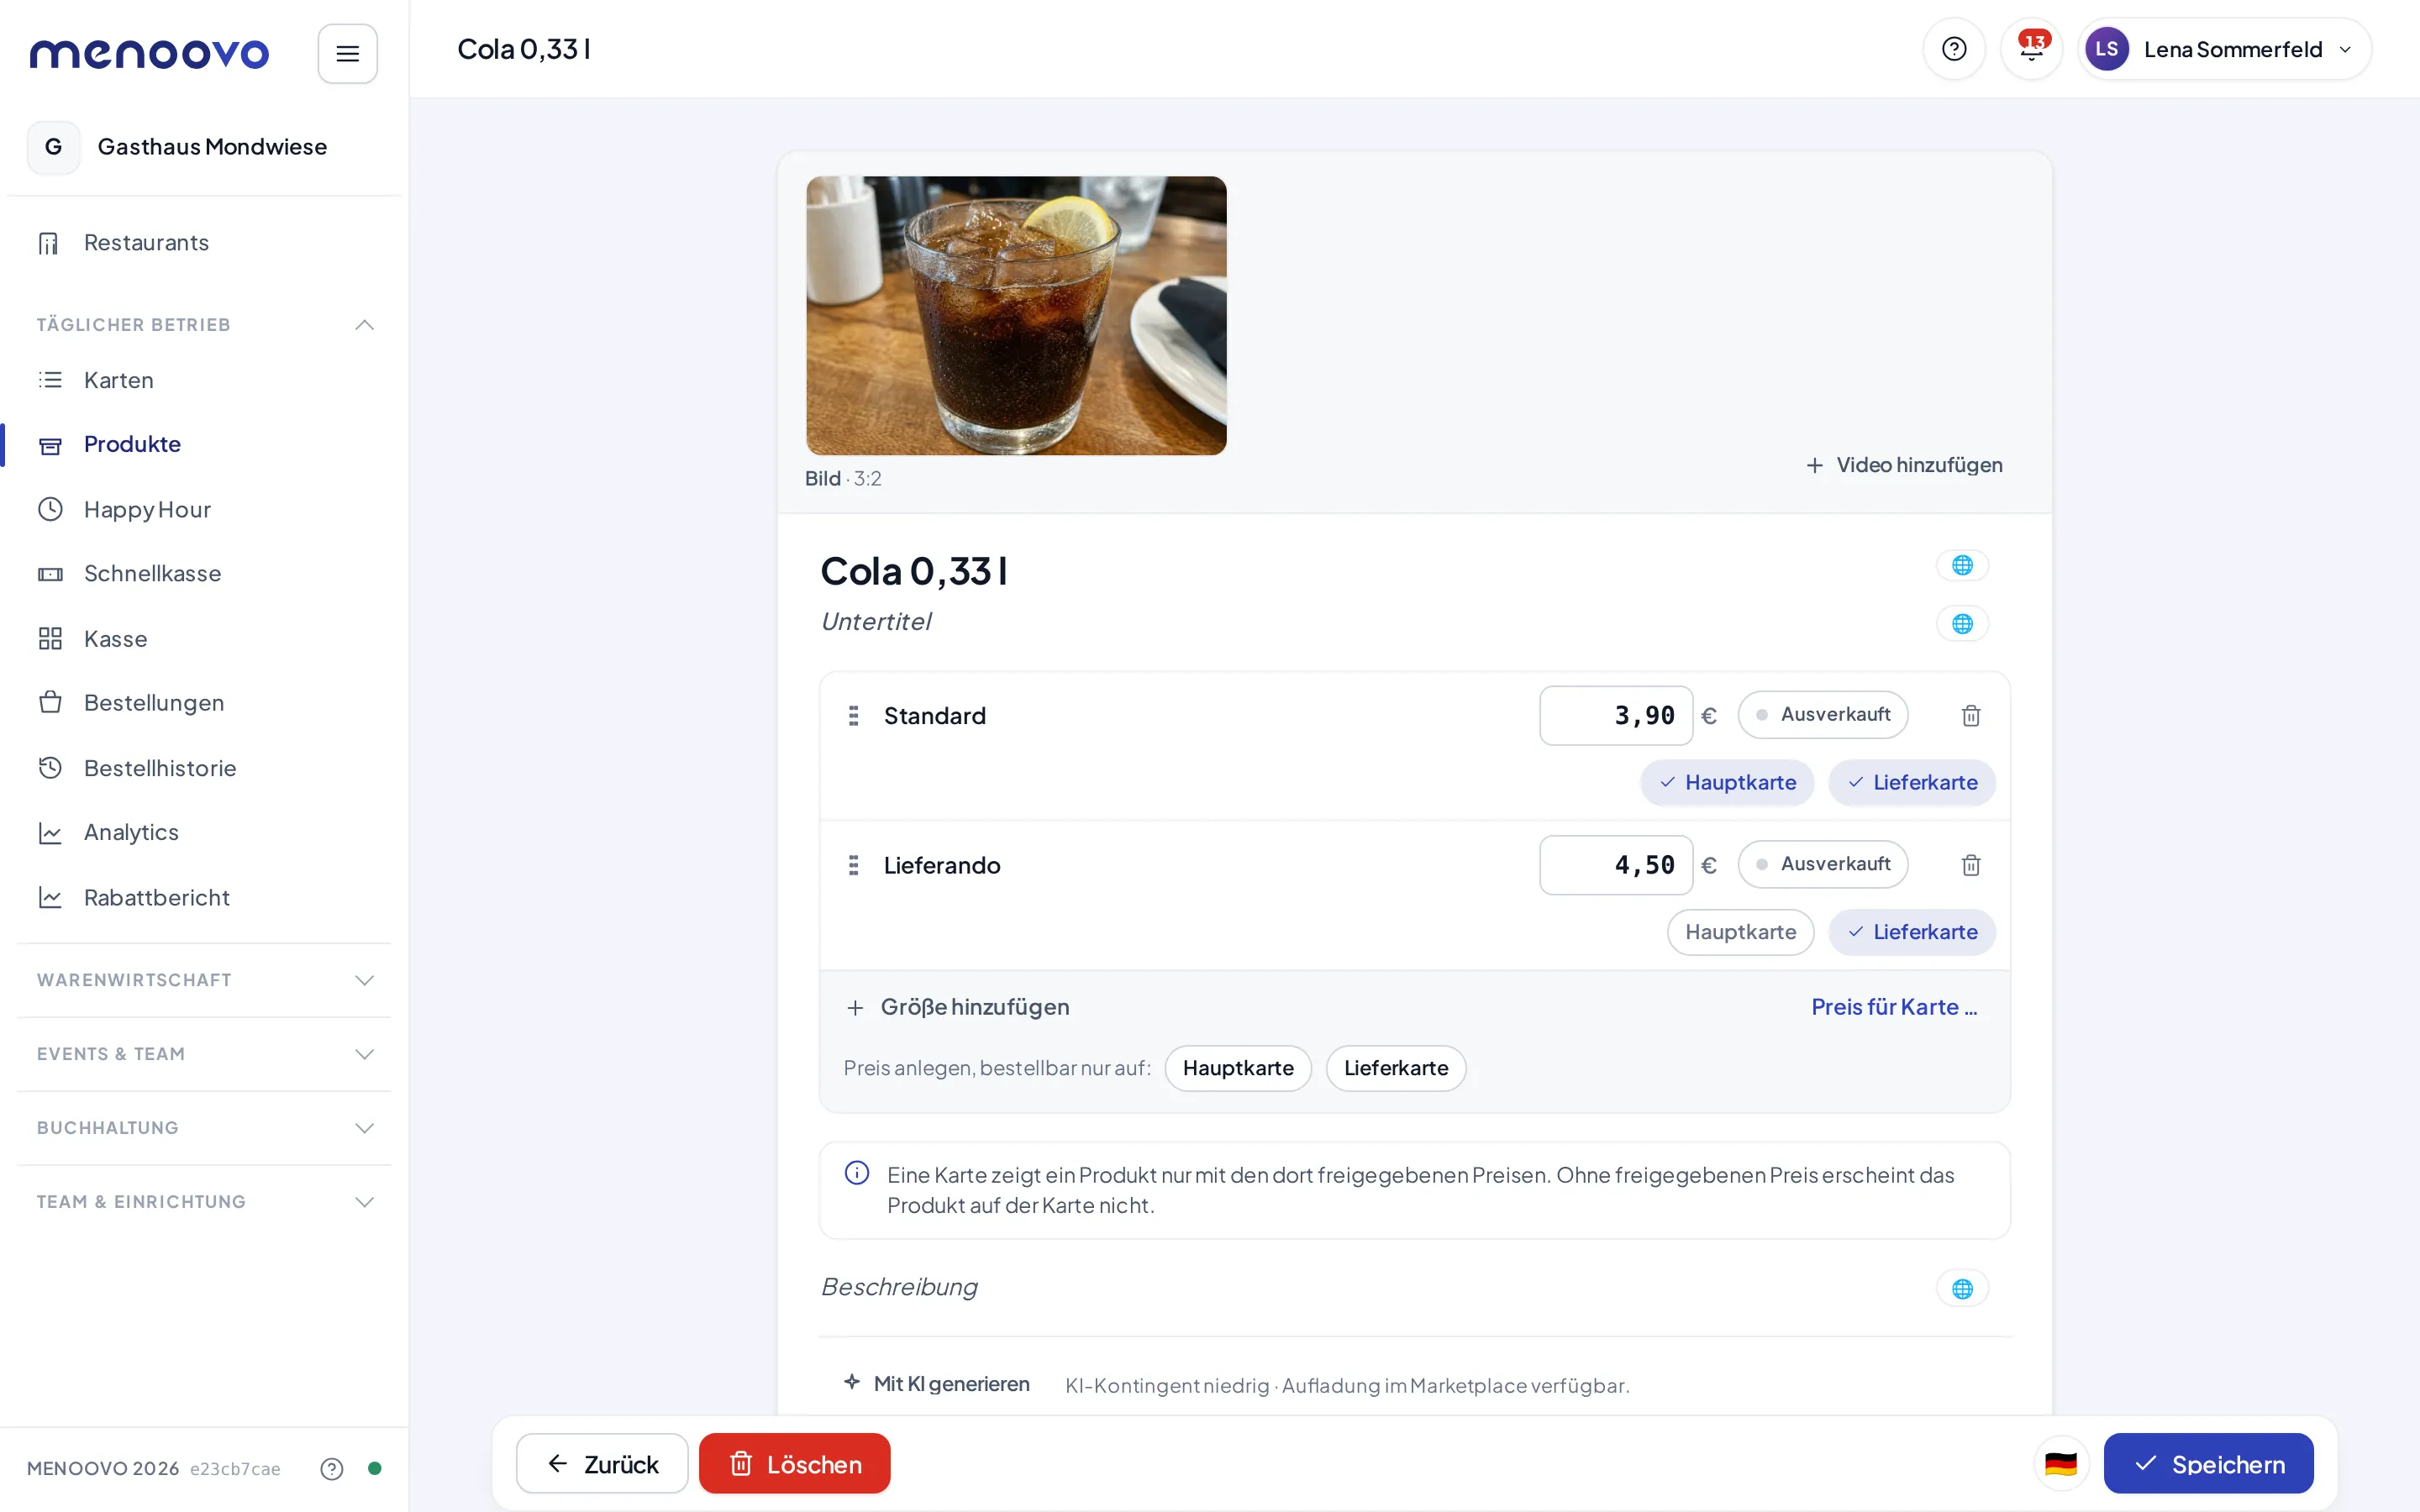Collapse the Täglicher Betrieb section
The height and width of the screenshot is (1512, 2420).
click(x=204, y=325)
